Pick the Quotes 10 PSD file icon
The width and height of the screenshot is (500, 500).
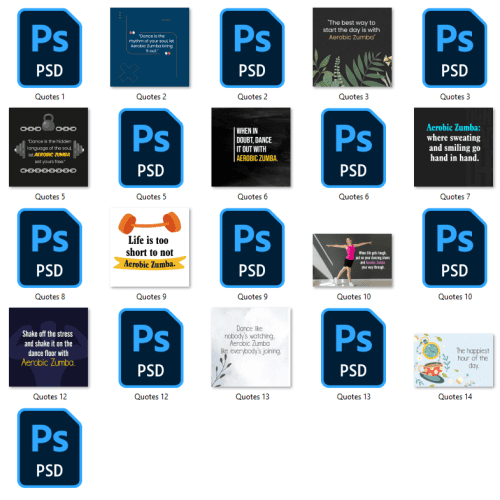[x=455, y=248]
